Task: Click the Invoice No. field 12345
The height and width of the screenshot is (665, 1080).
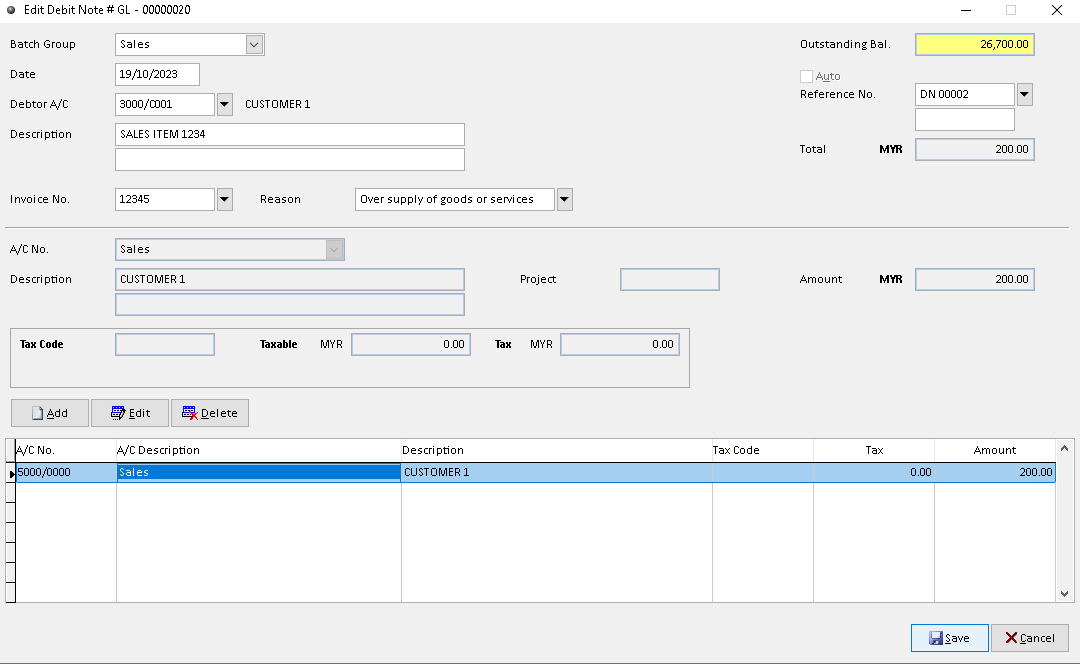Action: coord(165,199)
